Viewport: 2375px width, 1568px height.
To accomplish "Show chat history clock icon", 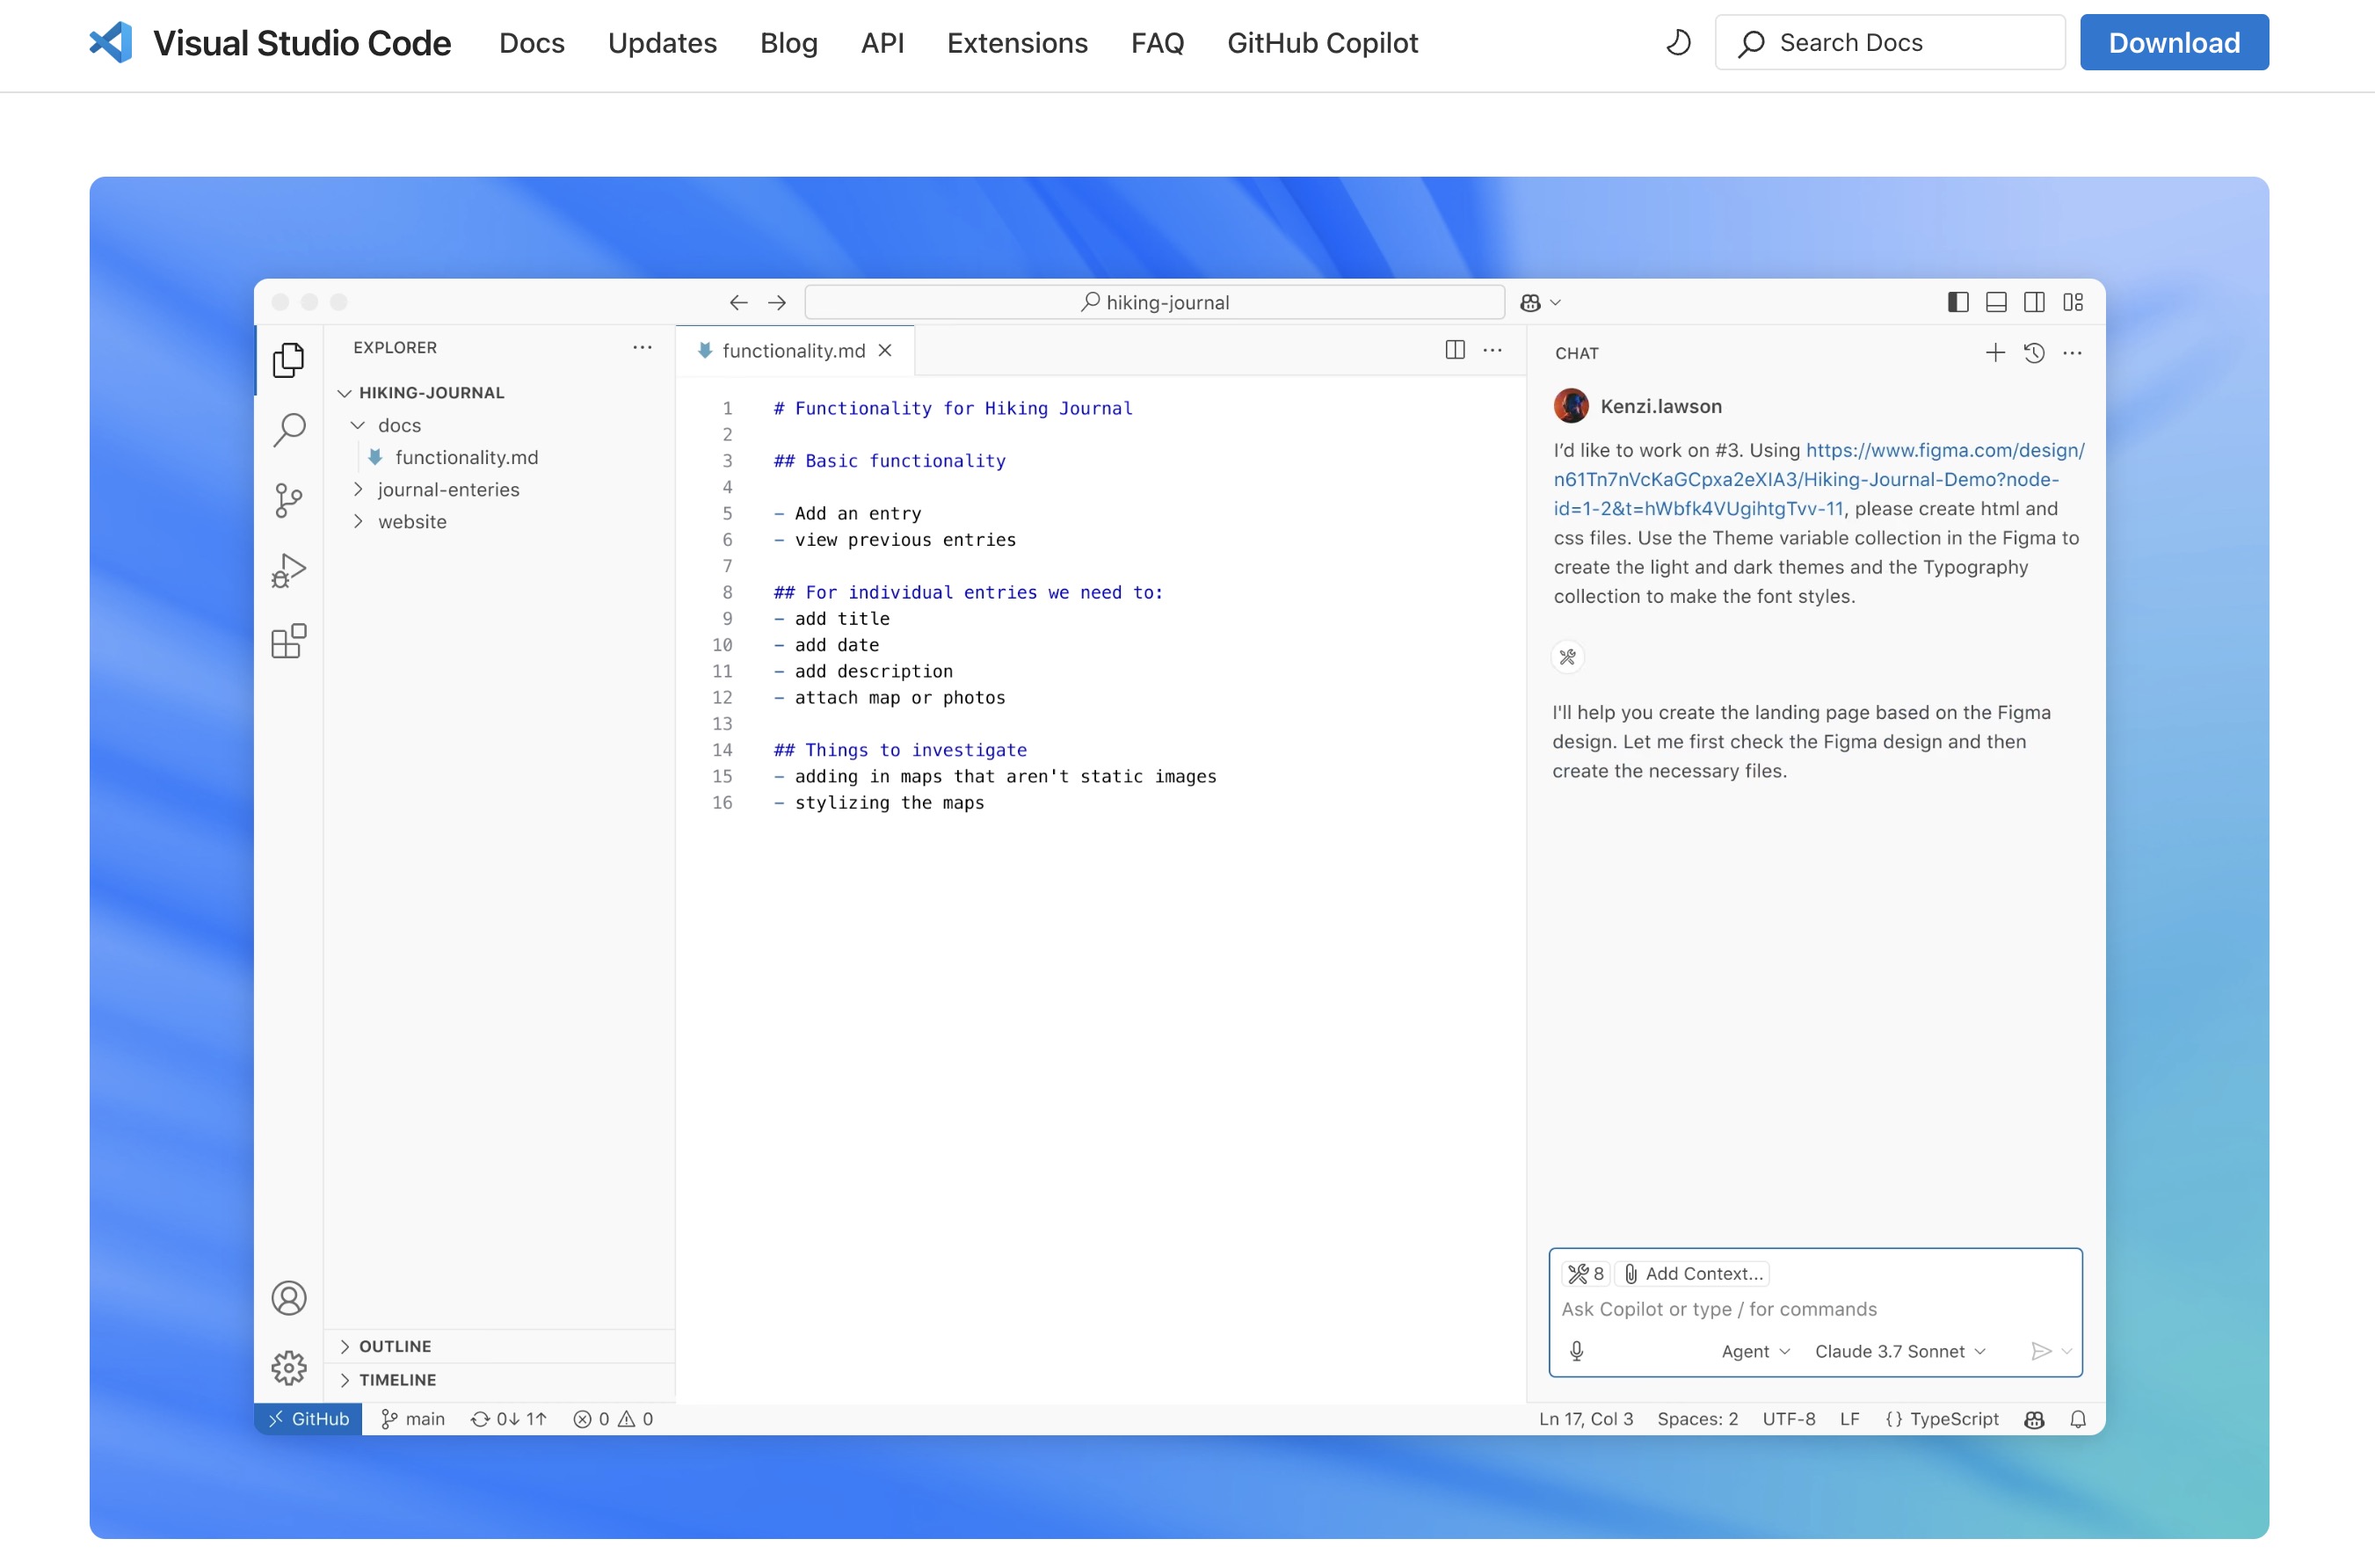I will coord(2034,352).
